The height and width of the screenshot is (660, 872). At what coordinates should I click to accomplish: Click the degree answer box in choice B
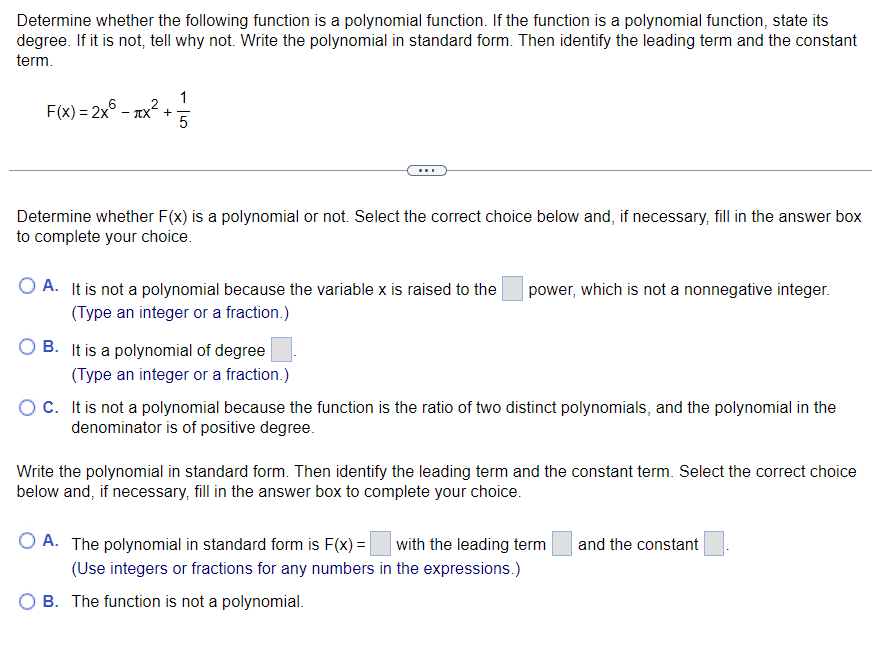pyautogui.click(x=281, y=348)
